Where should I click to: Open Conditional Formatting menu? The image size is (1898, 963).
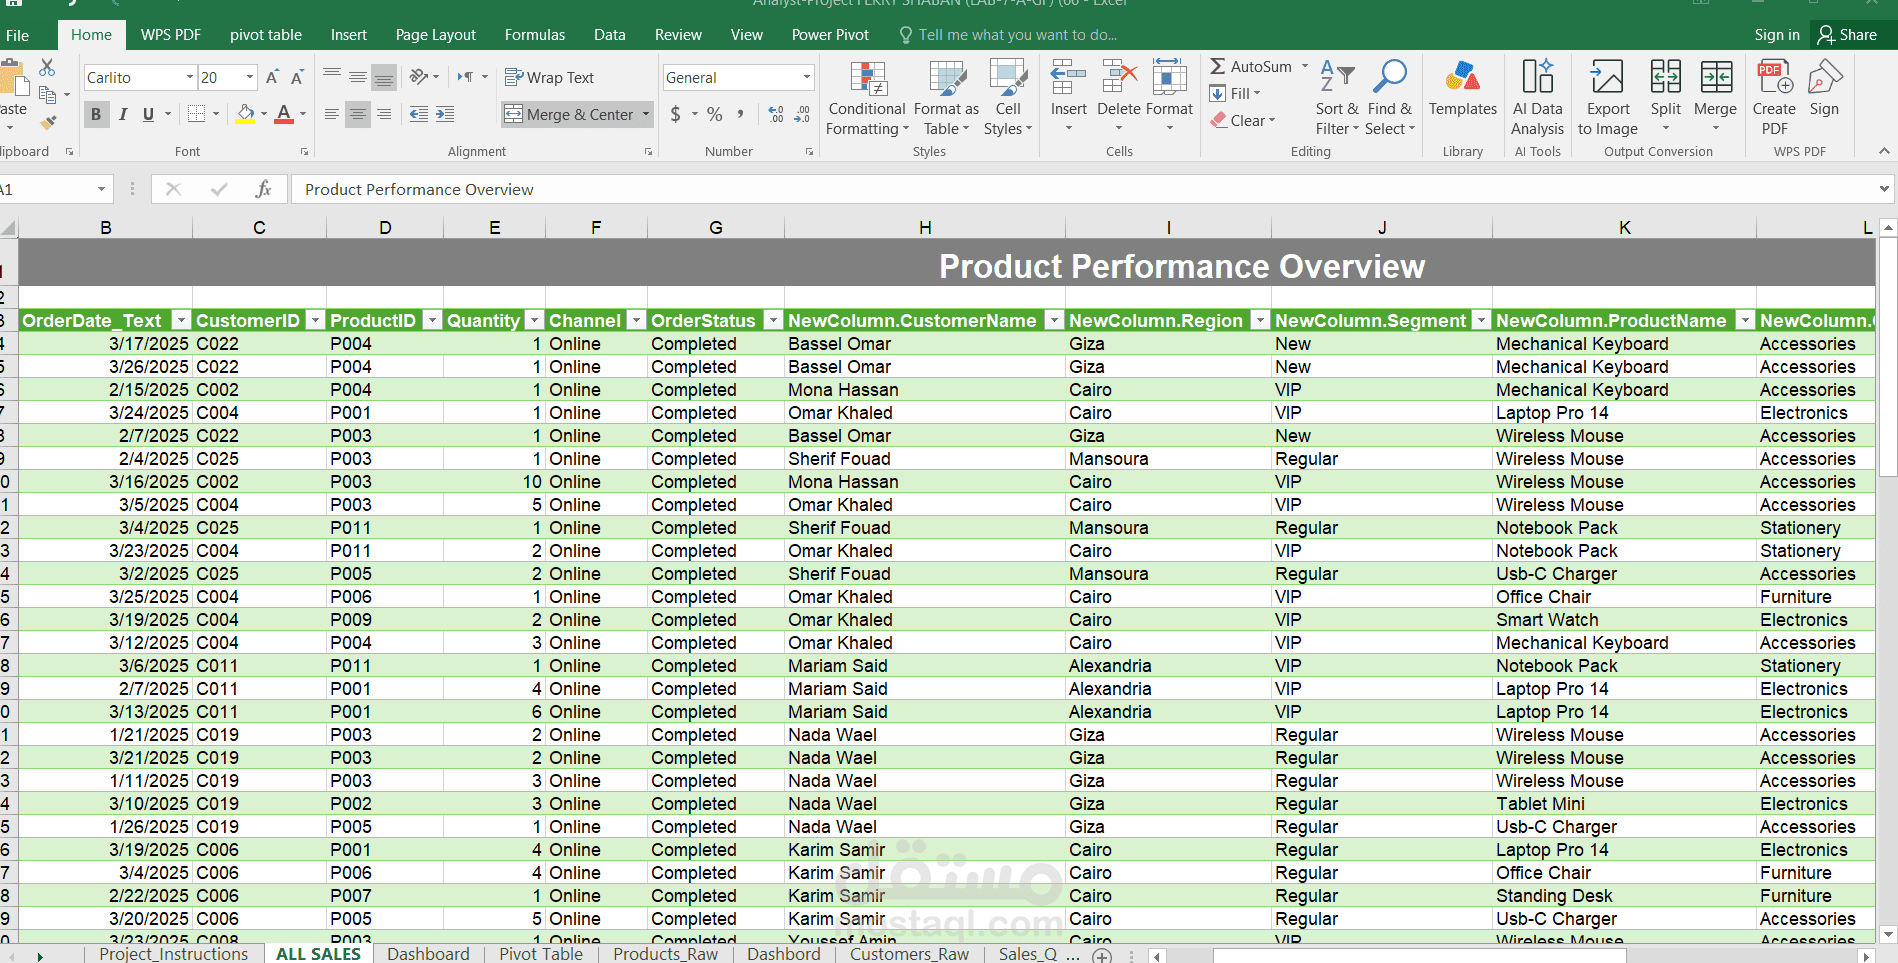click(x=867, y=98)
